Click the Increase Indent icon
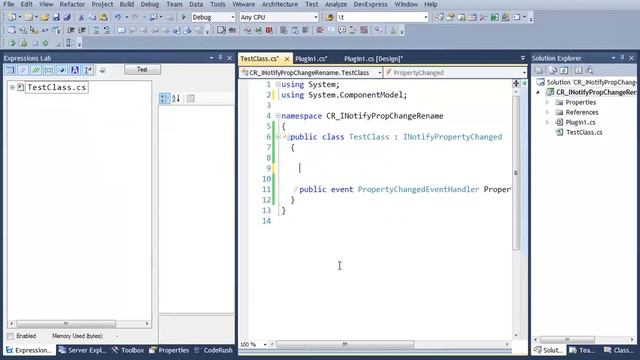Screen dimensions: 640x360 pyautogui.click(x=82, y=30)
